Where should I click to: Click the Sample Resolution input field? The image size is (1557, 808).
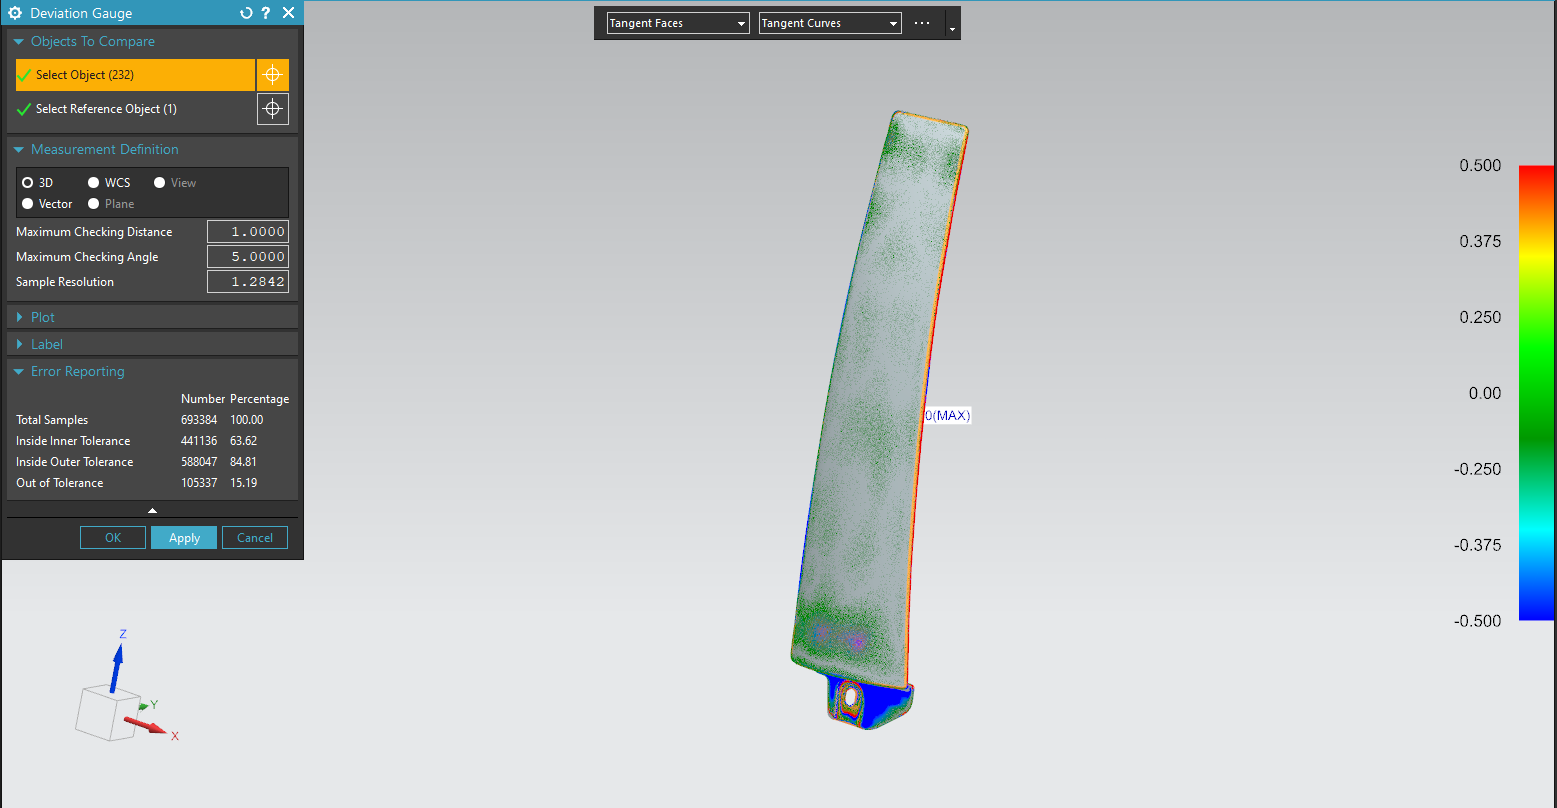pos(248,282)
